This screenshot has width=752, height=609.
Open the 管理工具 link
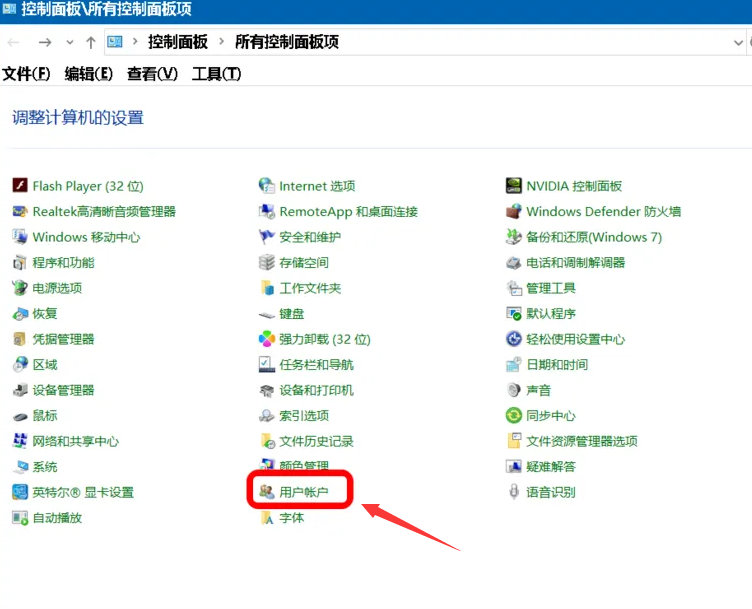point(551,288)
